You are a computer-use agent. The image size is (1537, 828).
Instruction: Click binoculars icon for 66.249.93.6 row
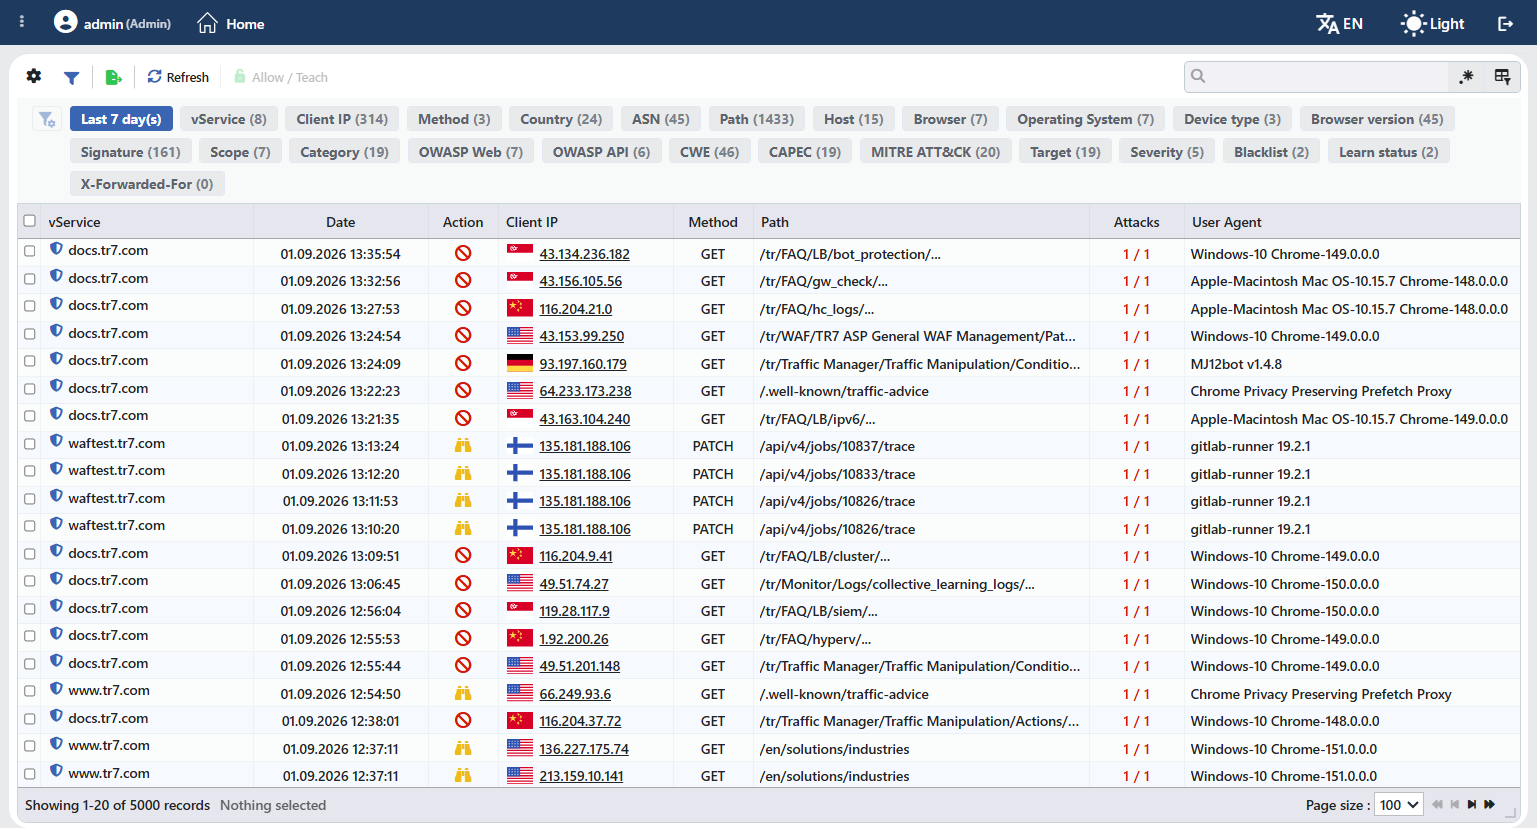coord(463,693)
